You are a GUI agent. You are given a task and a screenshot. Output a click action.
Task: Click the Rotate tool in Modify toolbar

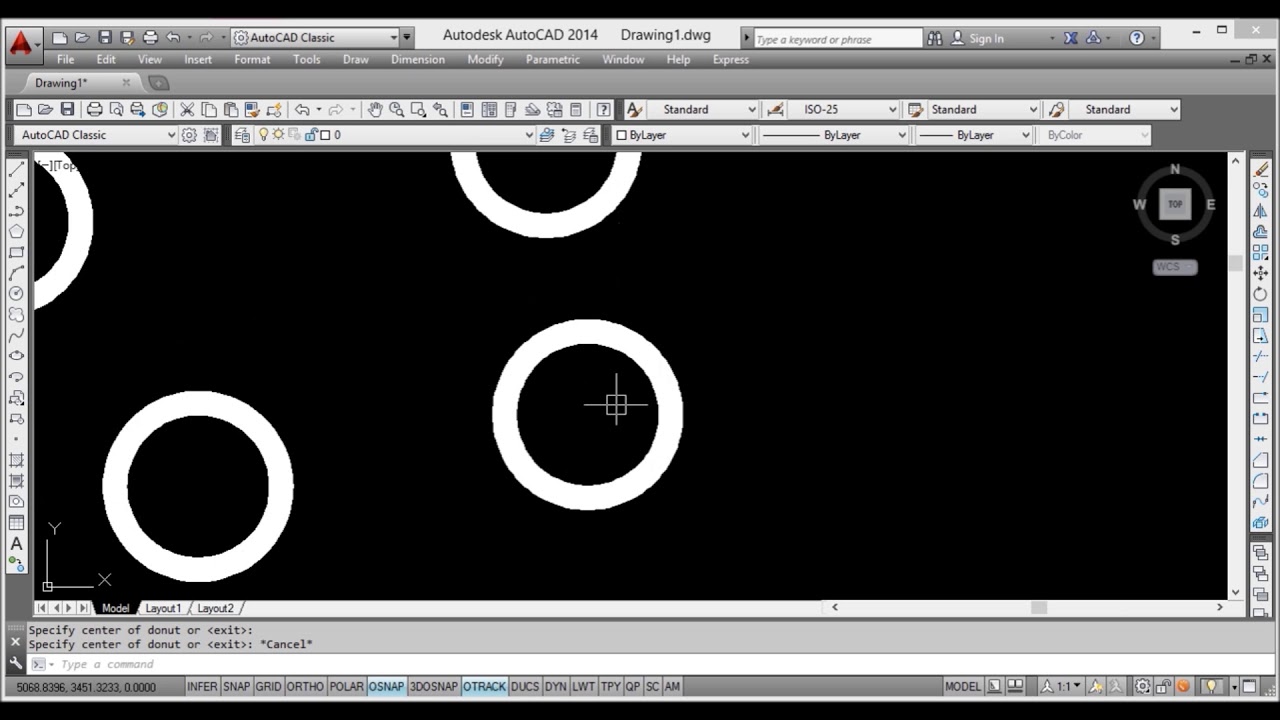pyautogui.click(x=1261, y=294)
